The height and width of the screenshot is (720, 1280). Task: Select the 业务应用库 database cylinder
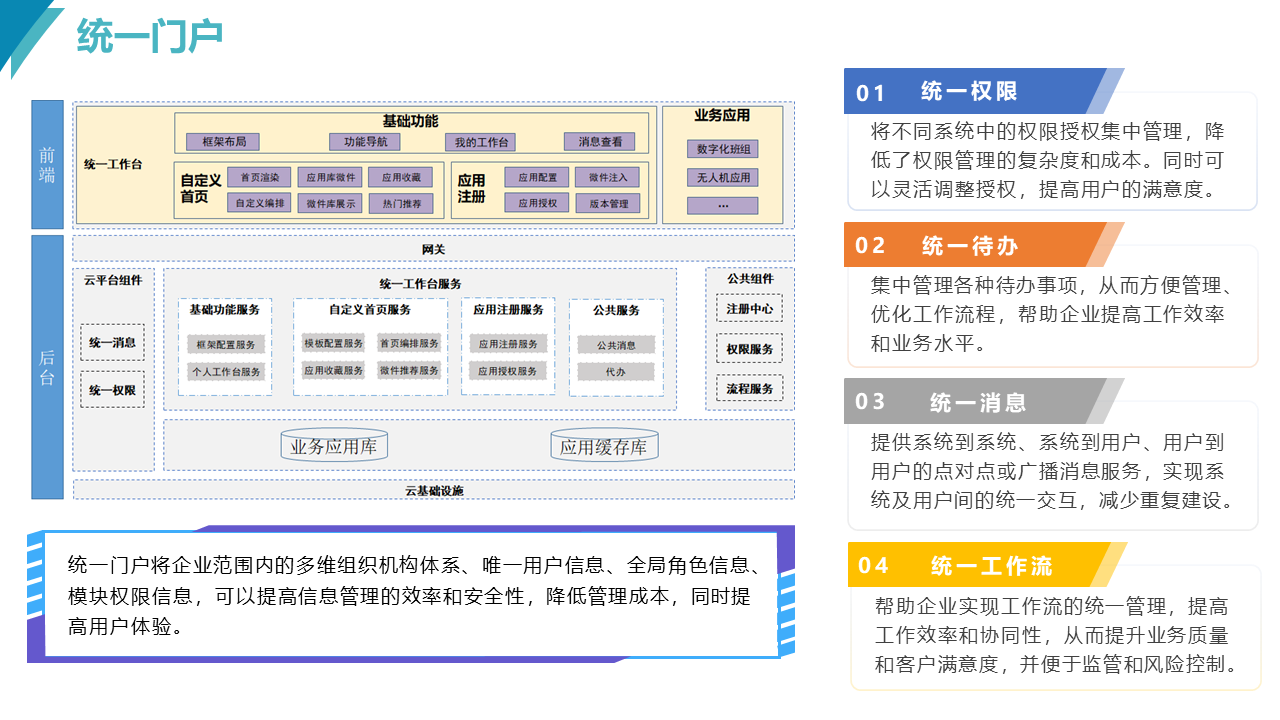334,446
